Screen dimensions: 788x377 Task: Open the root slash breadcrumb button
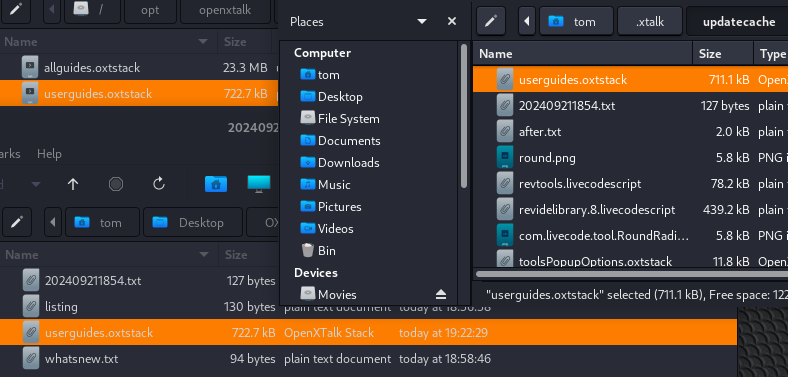pos(92,10)
